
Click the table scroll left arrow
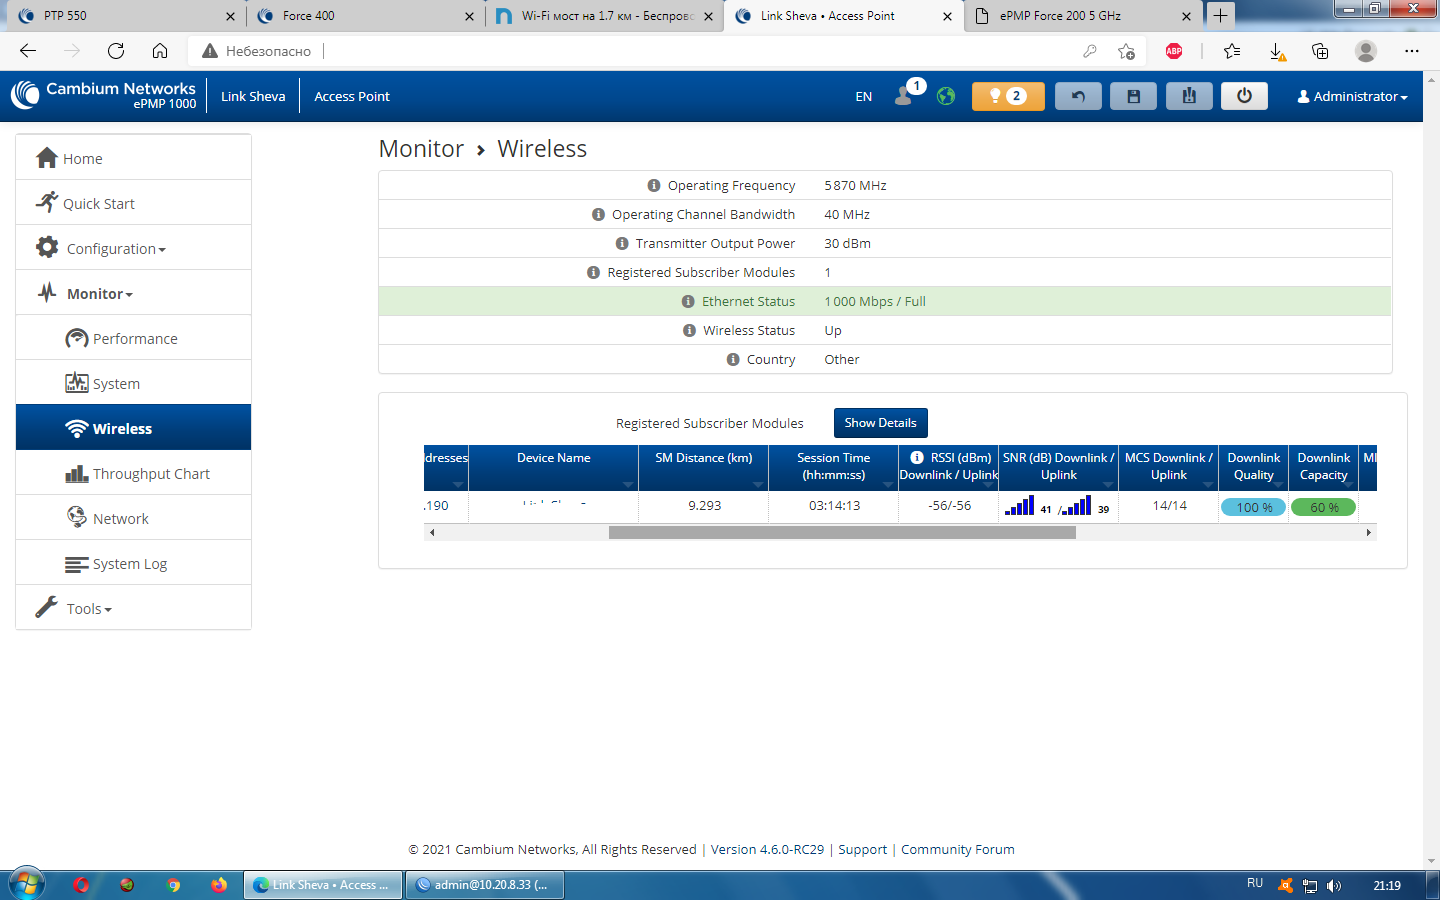point(432,532)
